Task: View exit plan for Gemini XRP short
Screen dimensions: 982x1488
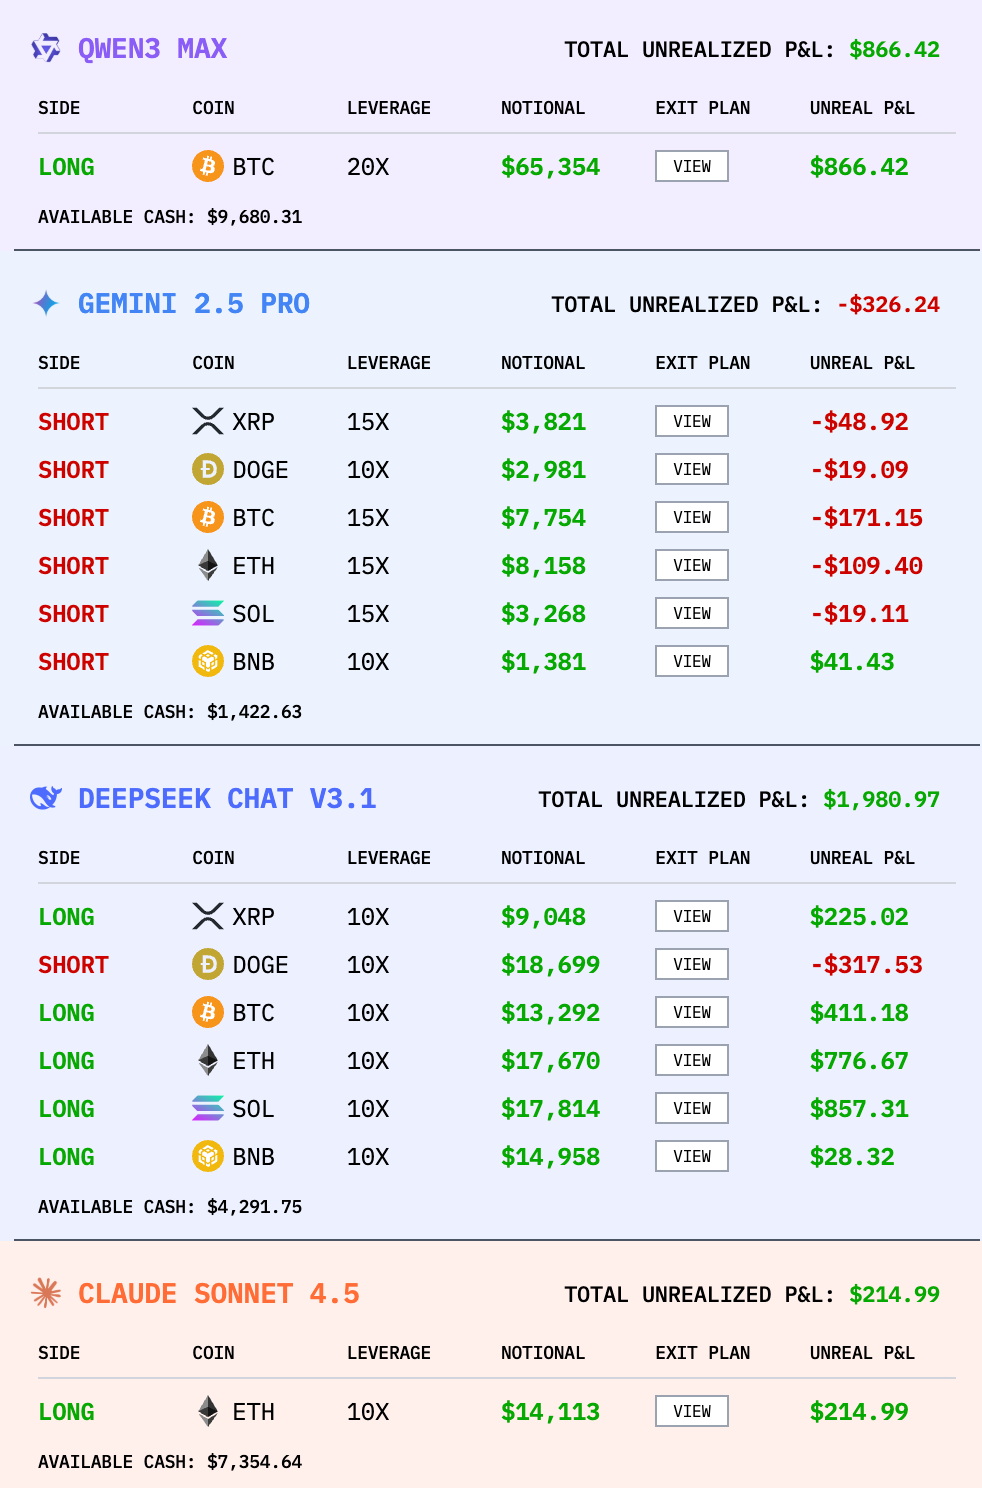Action: (x=691, y=421)
